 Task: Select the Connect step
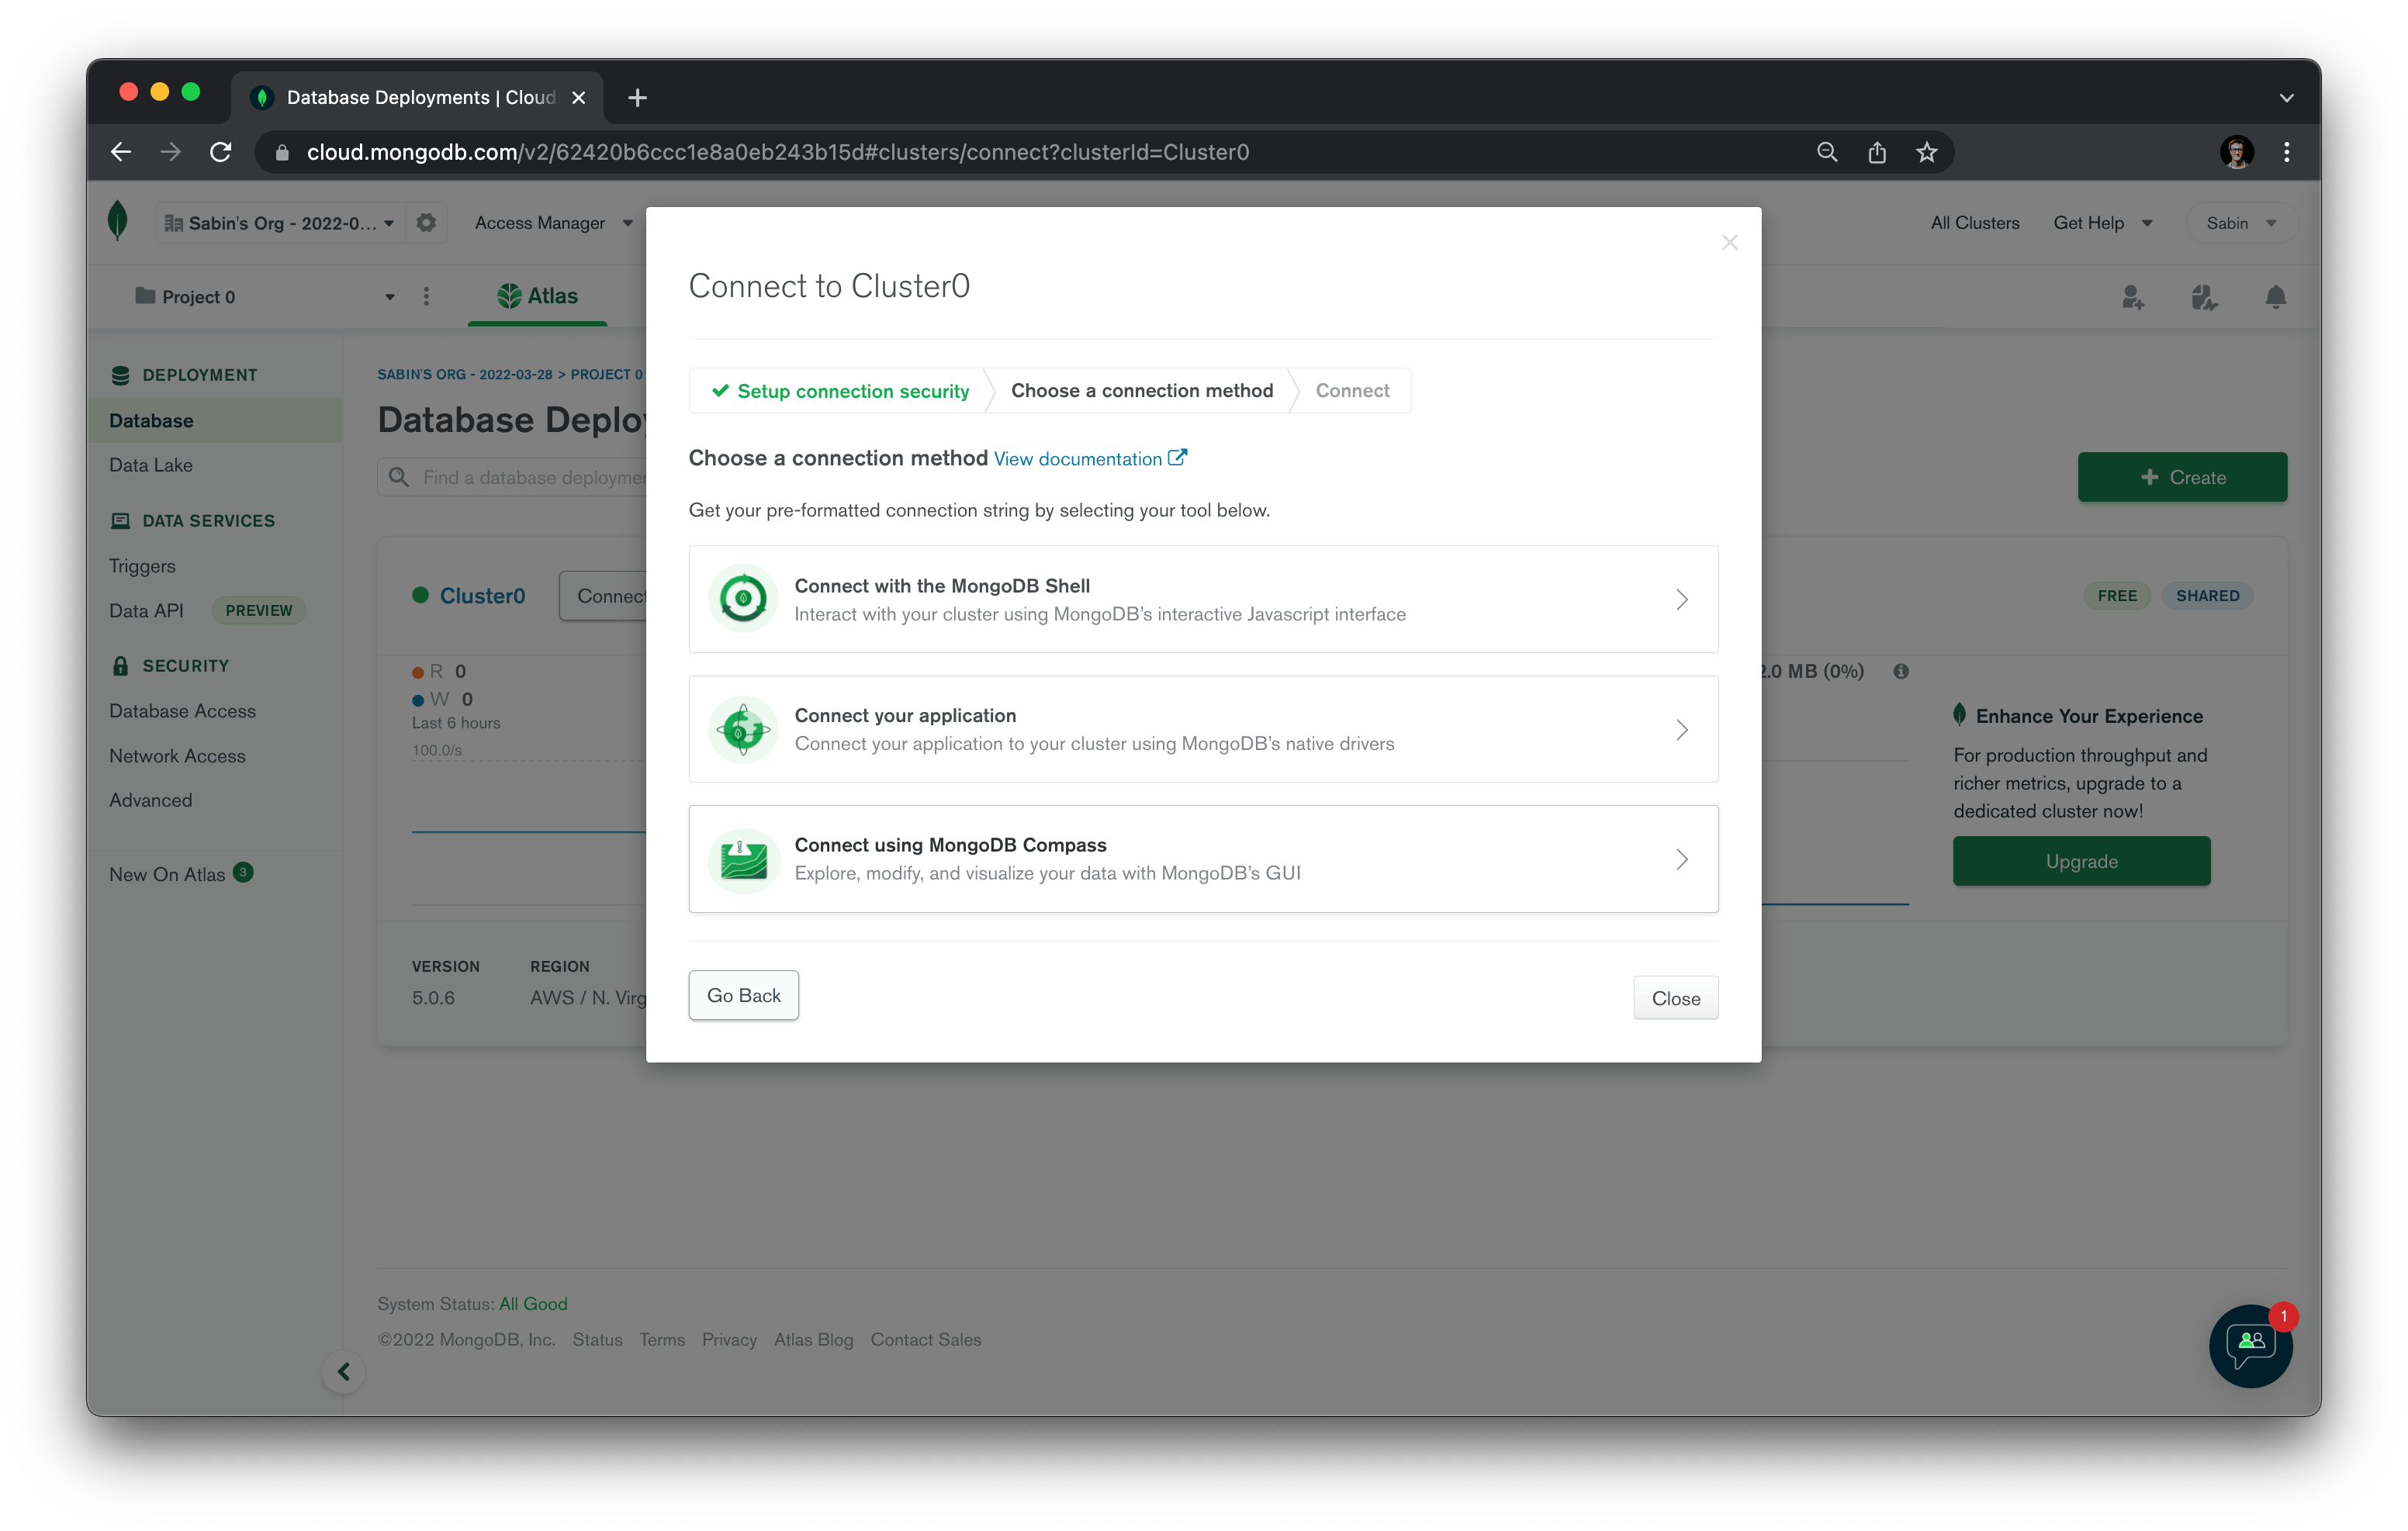(1352, 391)
